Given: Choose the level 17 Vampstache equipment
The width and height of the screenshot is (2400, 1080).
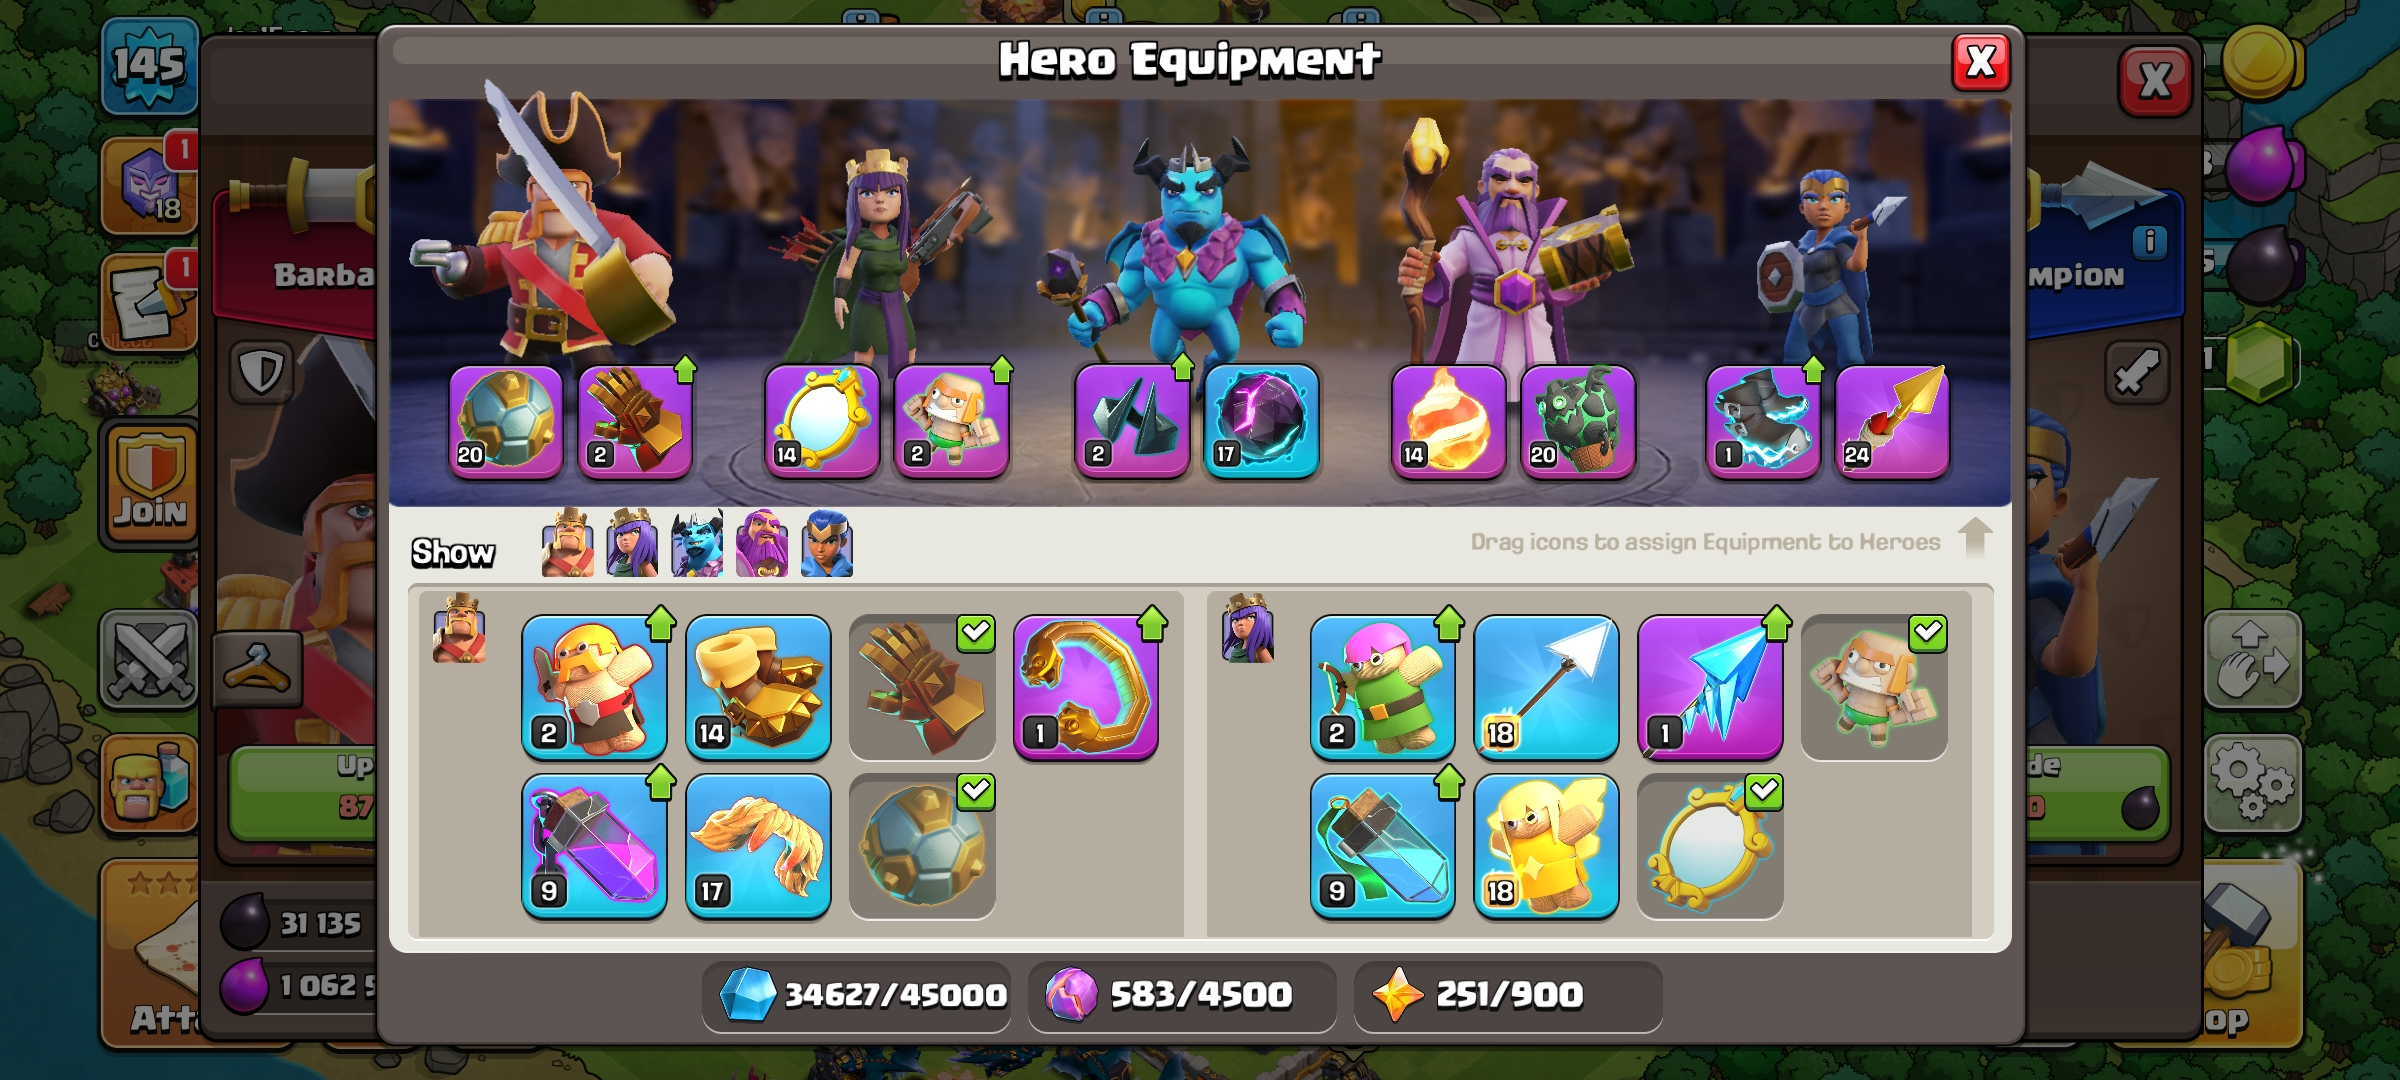Looking at the screenshot, I should (x=758, y=845).
